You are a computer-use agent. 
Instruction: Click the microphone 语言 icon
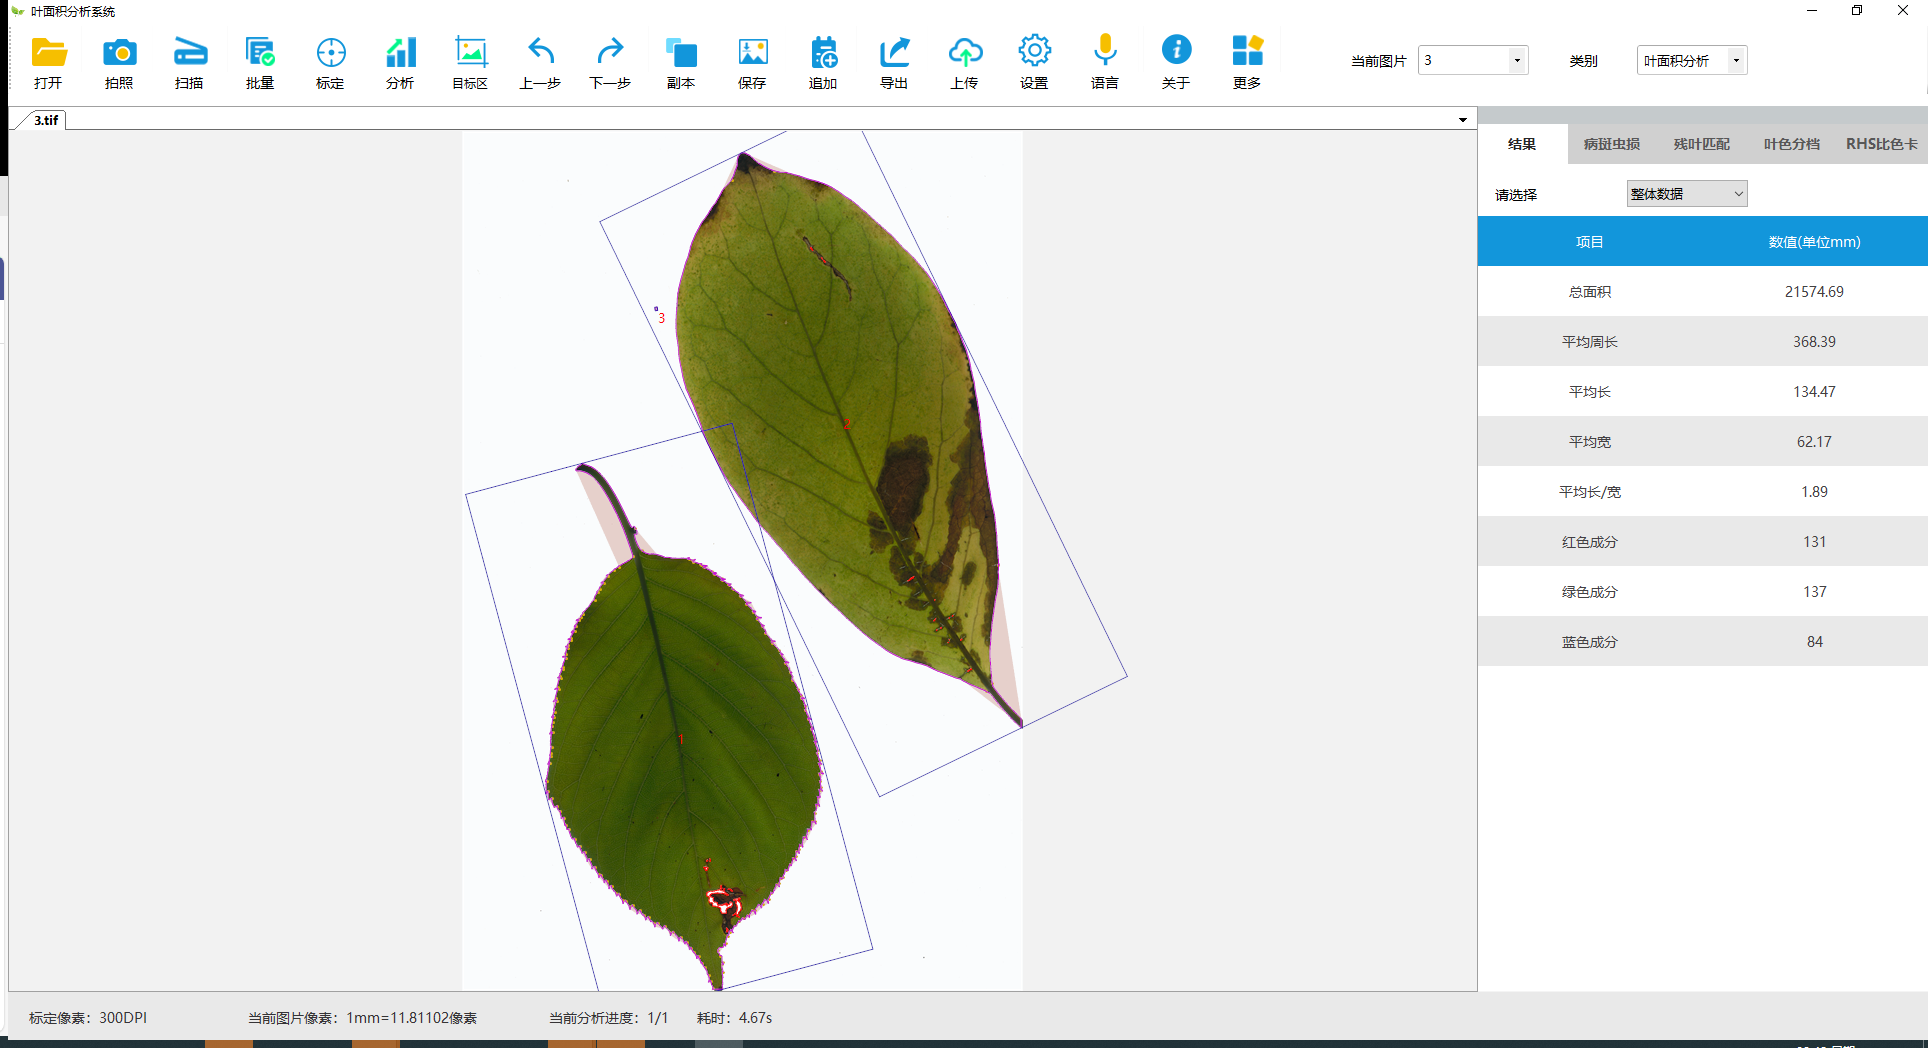[1105, 53]
